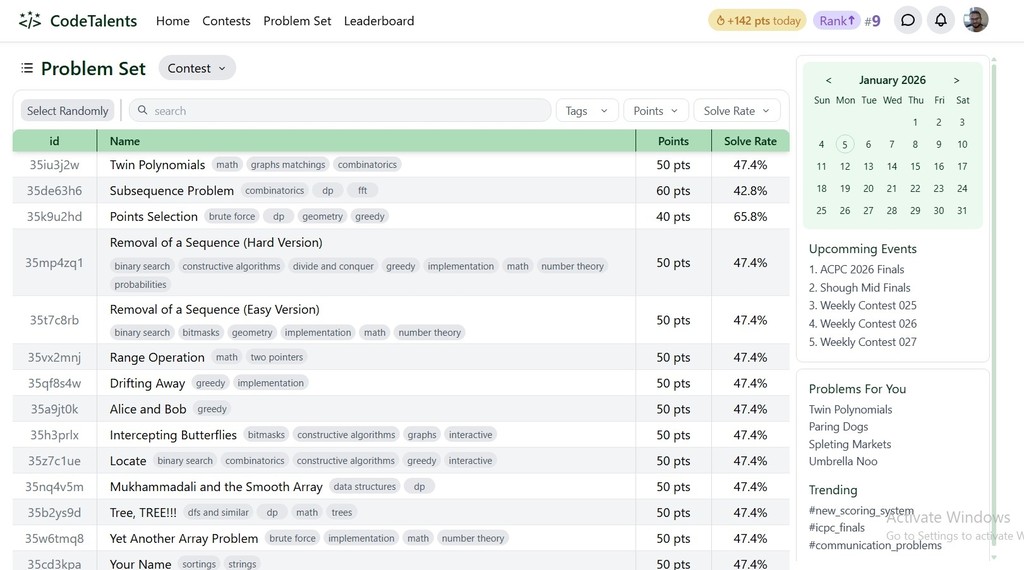Open the notifications bell
This screenshot has width=1024, height=570.
click(x=940, y=20)
